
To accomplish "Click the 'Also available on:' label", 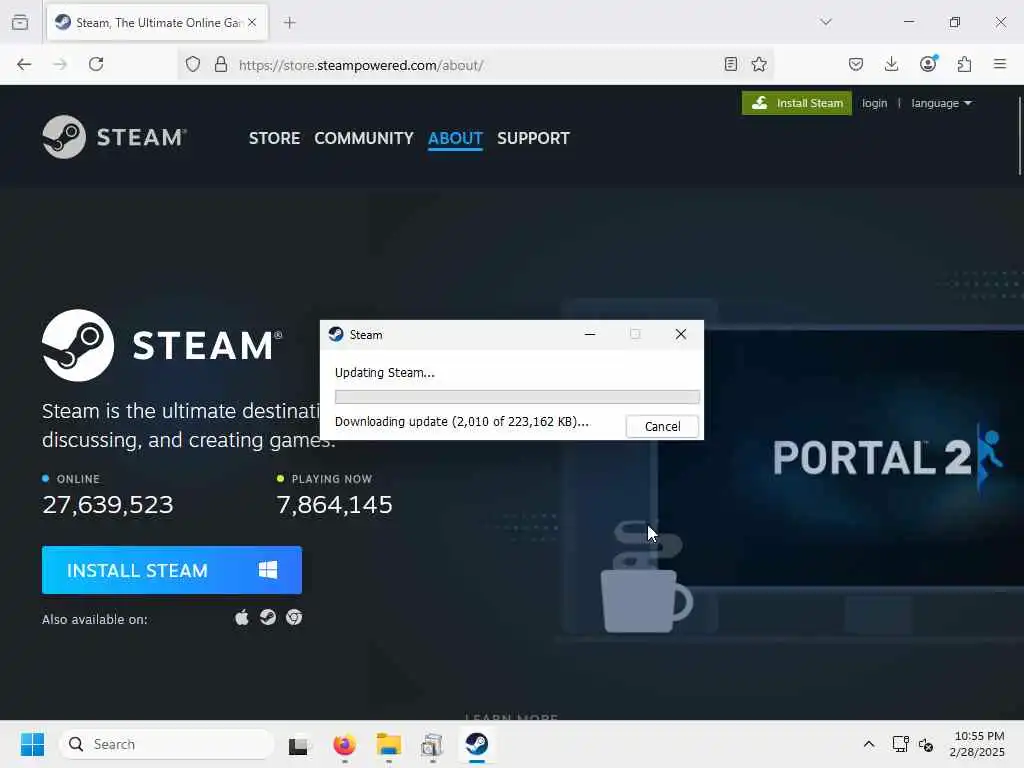I will point(95,619).
